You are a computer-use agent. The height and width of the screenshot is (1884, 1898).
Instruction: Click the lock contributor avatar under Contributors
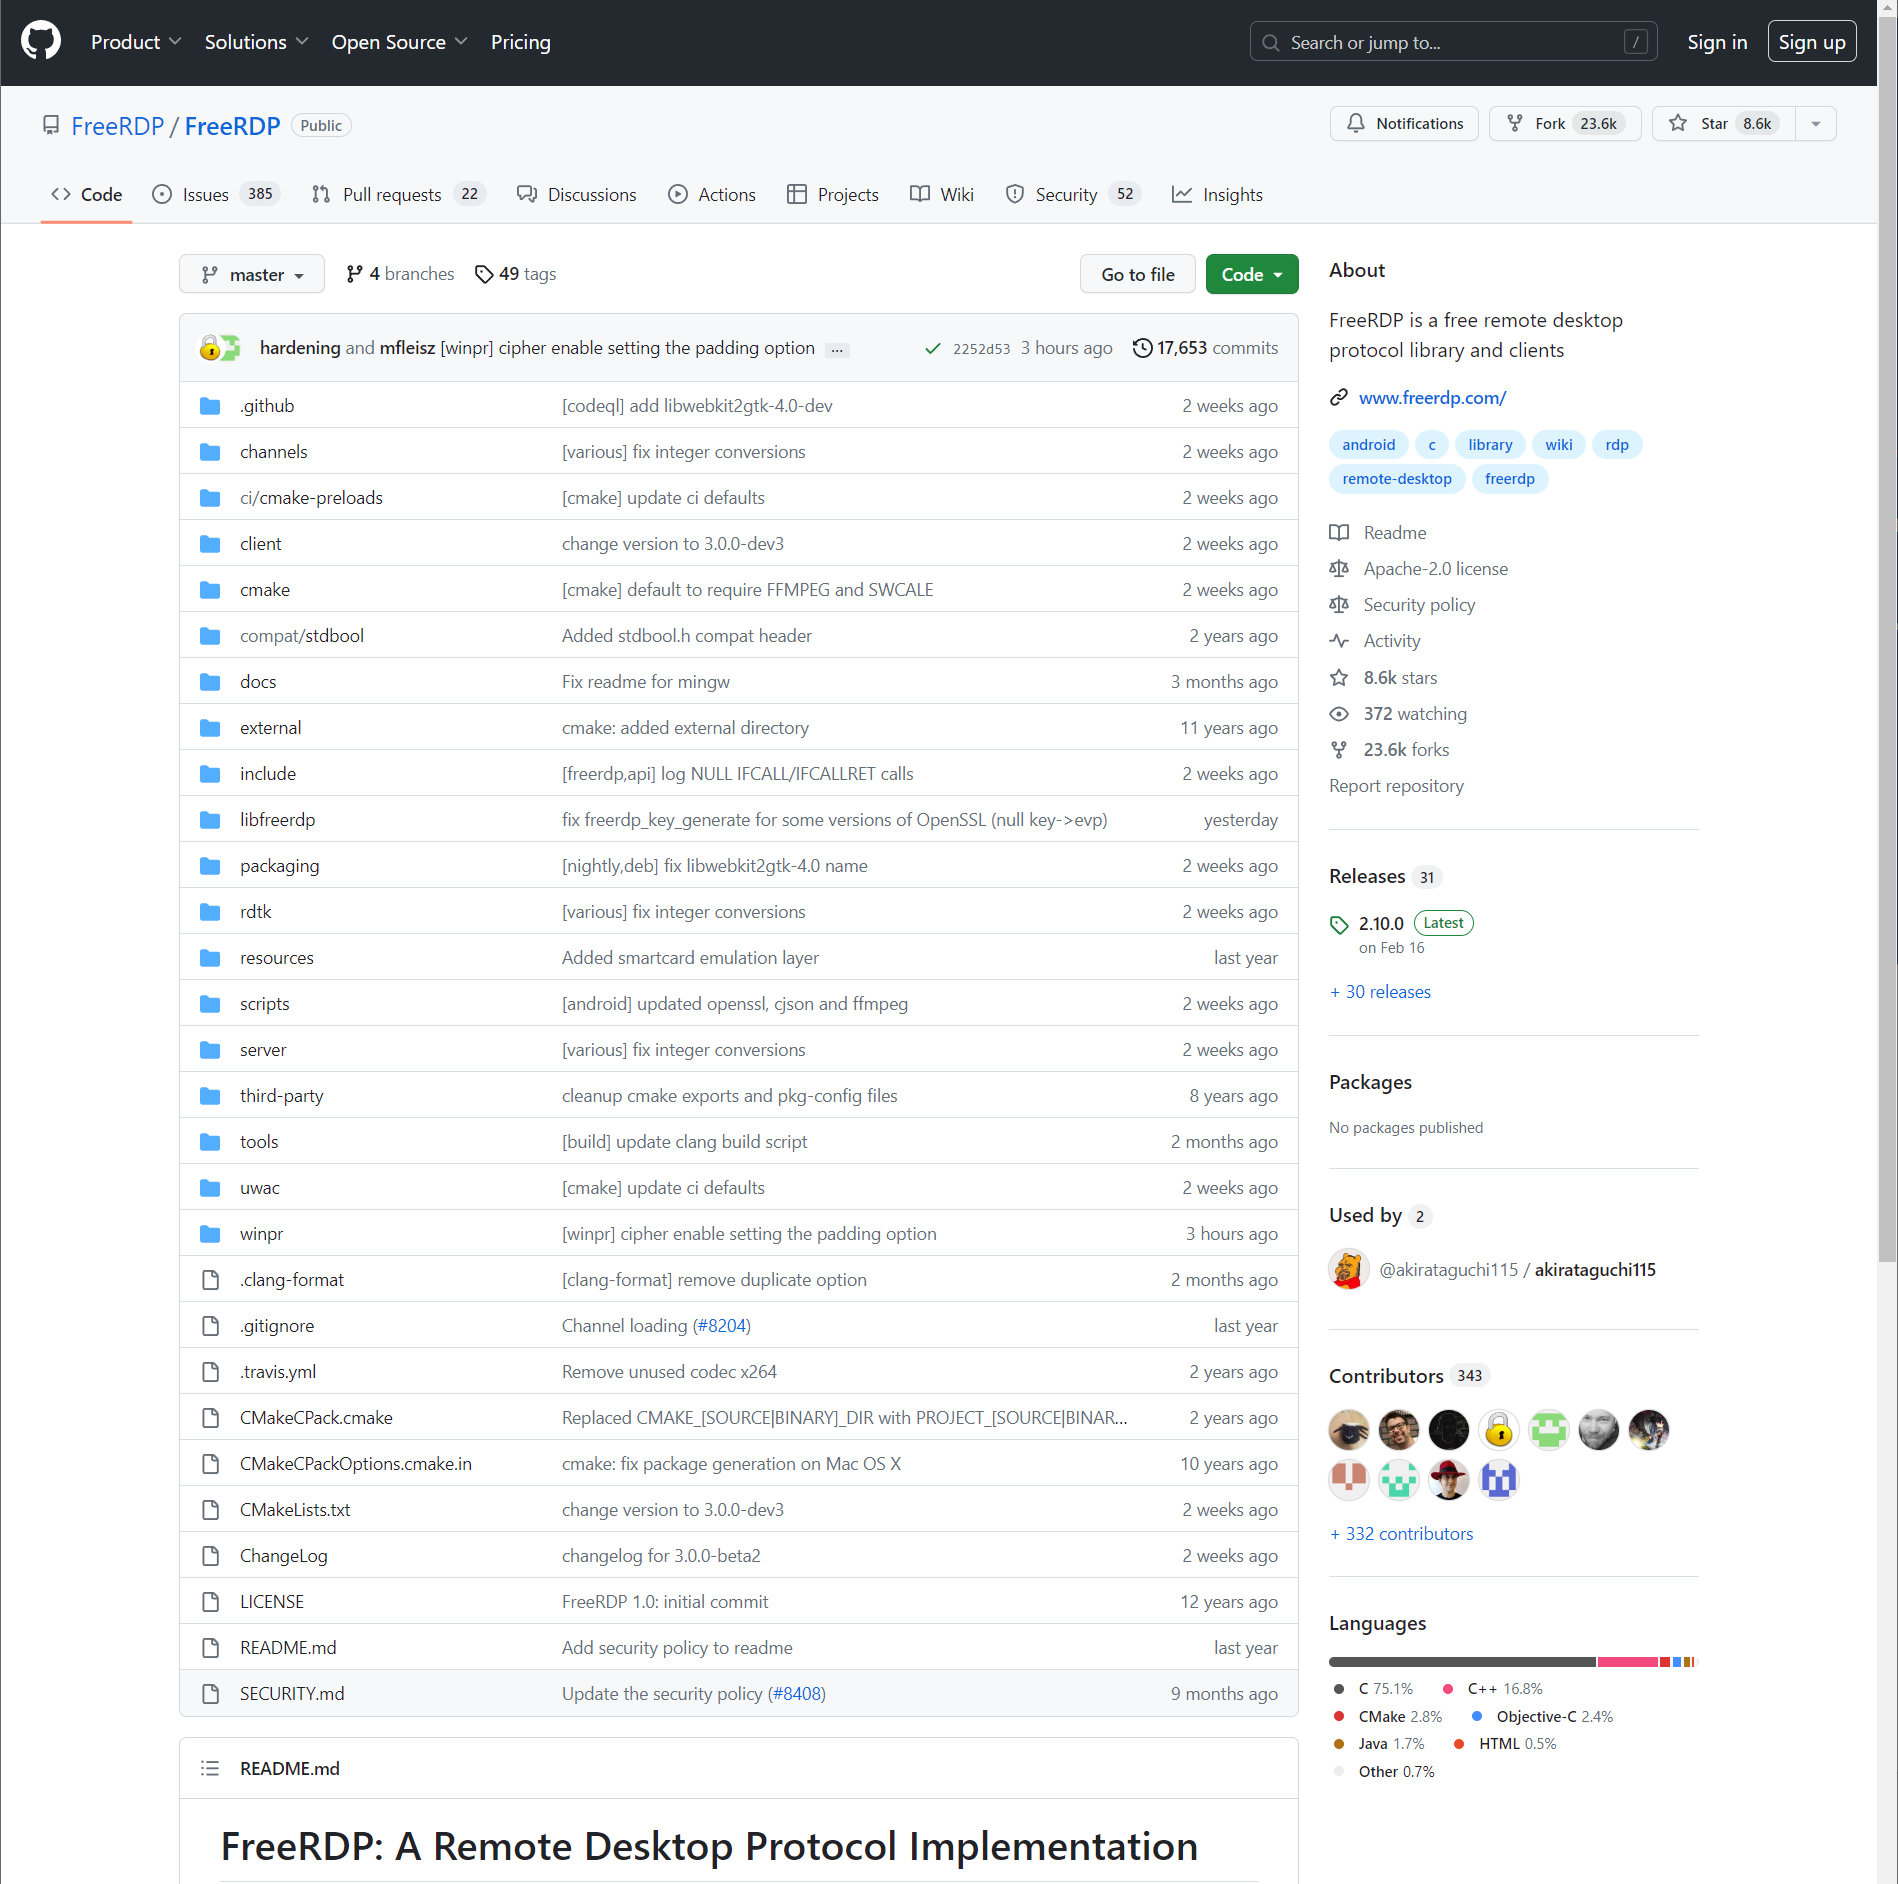(x=1499, y=1430)
